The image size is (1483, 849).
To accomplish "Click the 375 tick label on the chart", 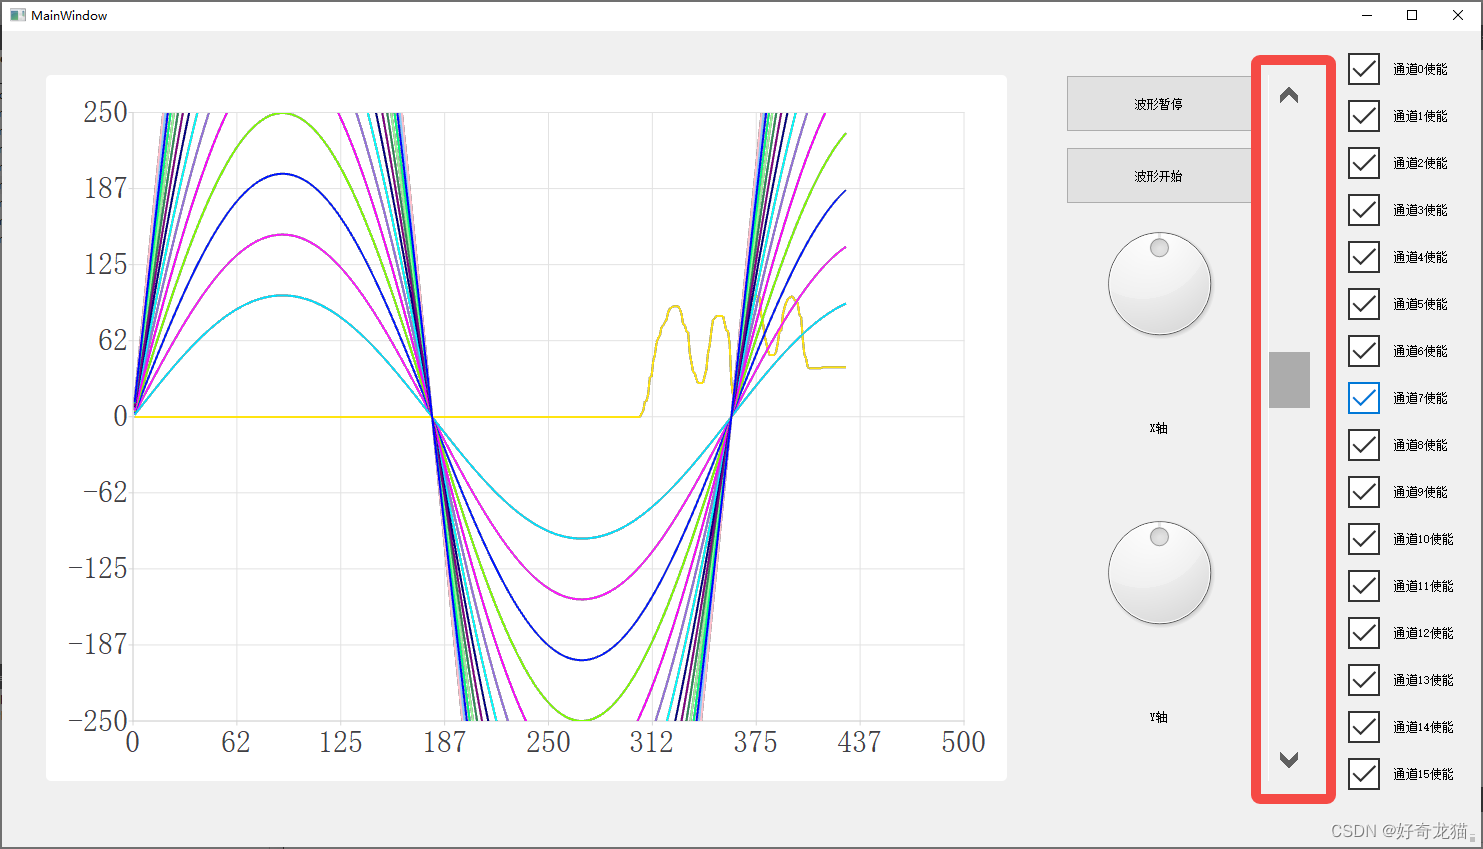I will tap(755, 742).
